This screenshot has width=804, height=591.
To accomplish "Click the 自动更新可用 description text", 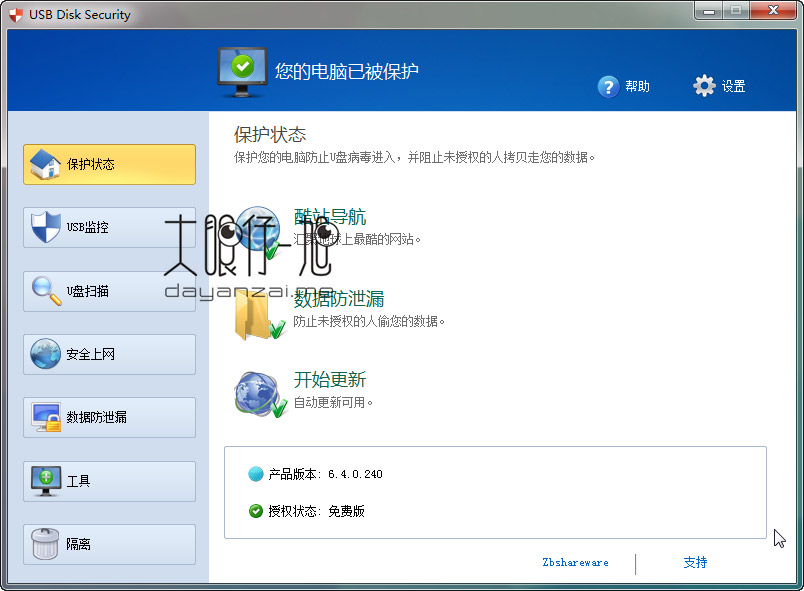I will click(333, 402).
